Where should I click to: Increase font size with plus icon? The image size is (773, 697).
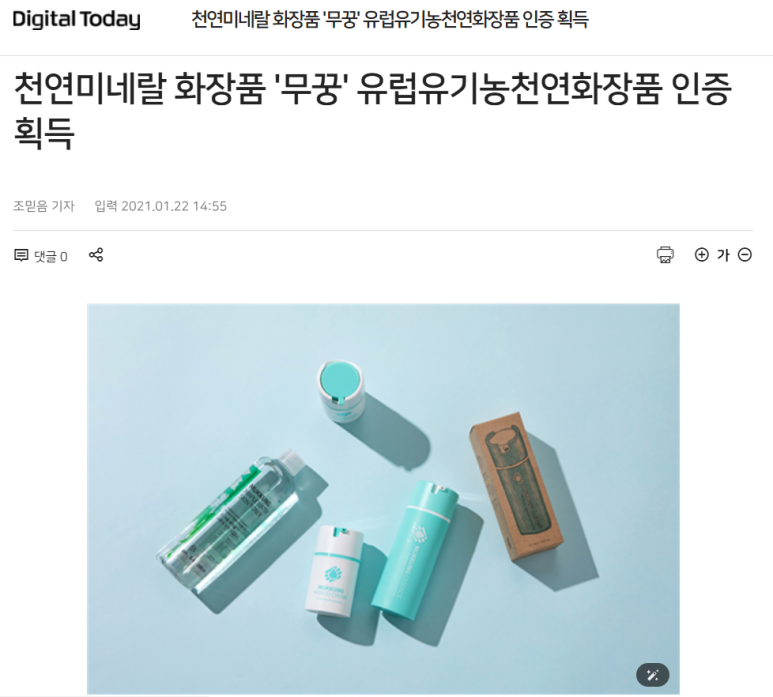[x=702, y=255]
